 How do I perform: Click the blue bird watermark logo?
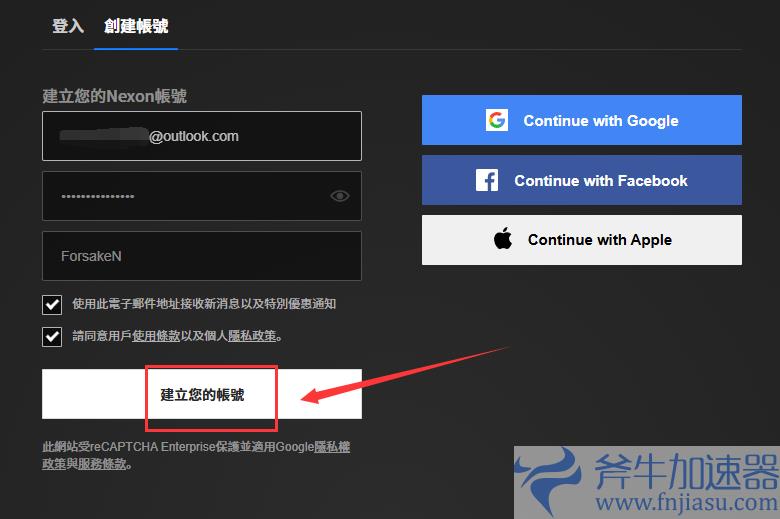548,480
